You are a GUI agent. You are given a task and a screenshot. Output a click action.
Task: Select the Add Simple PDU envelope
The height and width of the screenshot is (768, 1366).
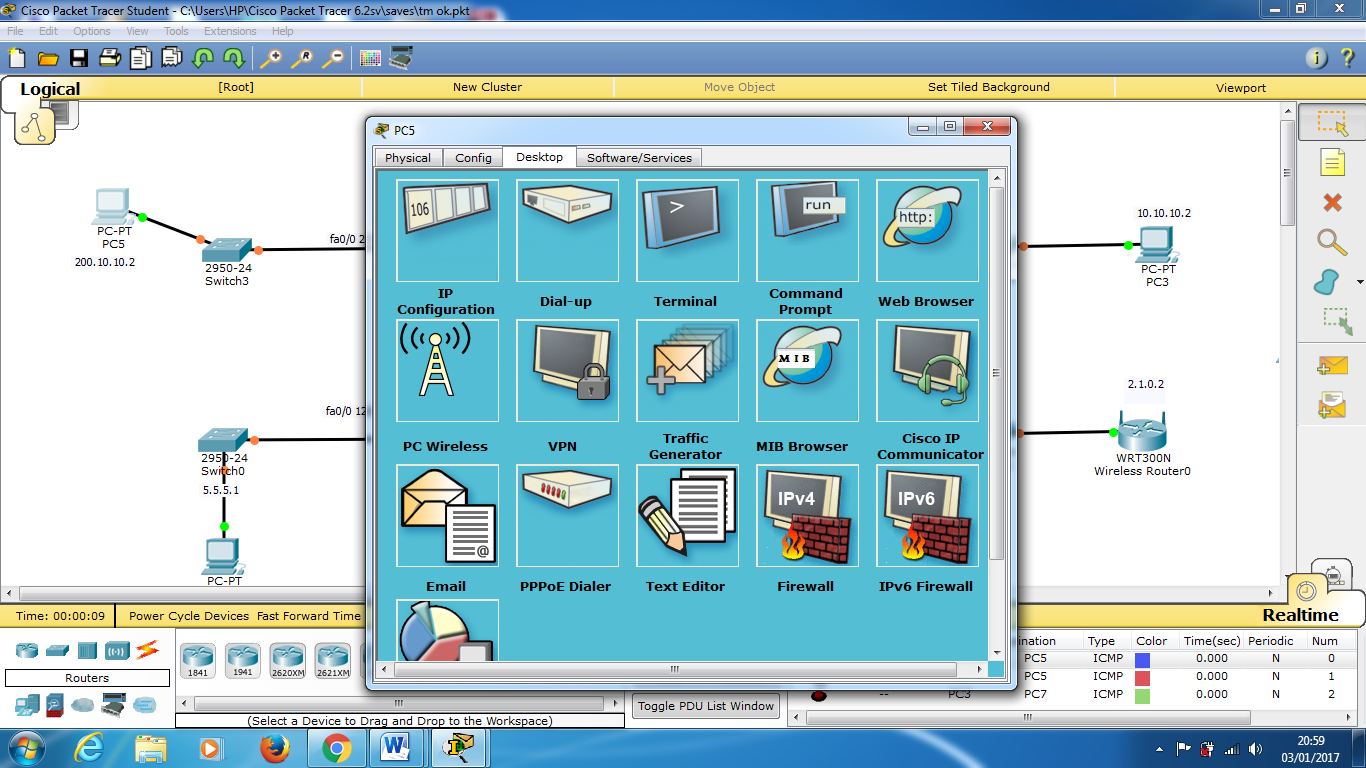point(1332,365)
